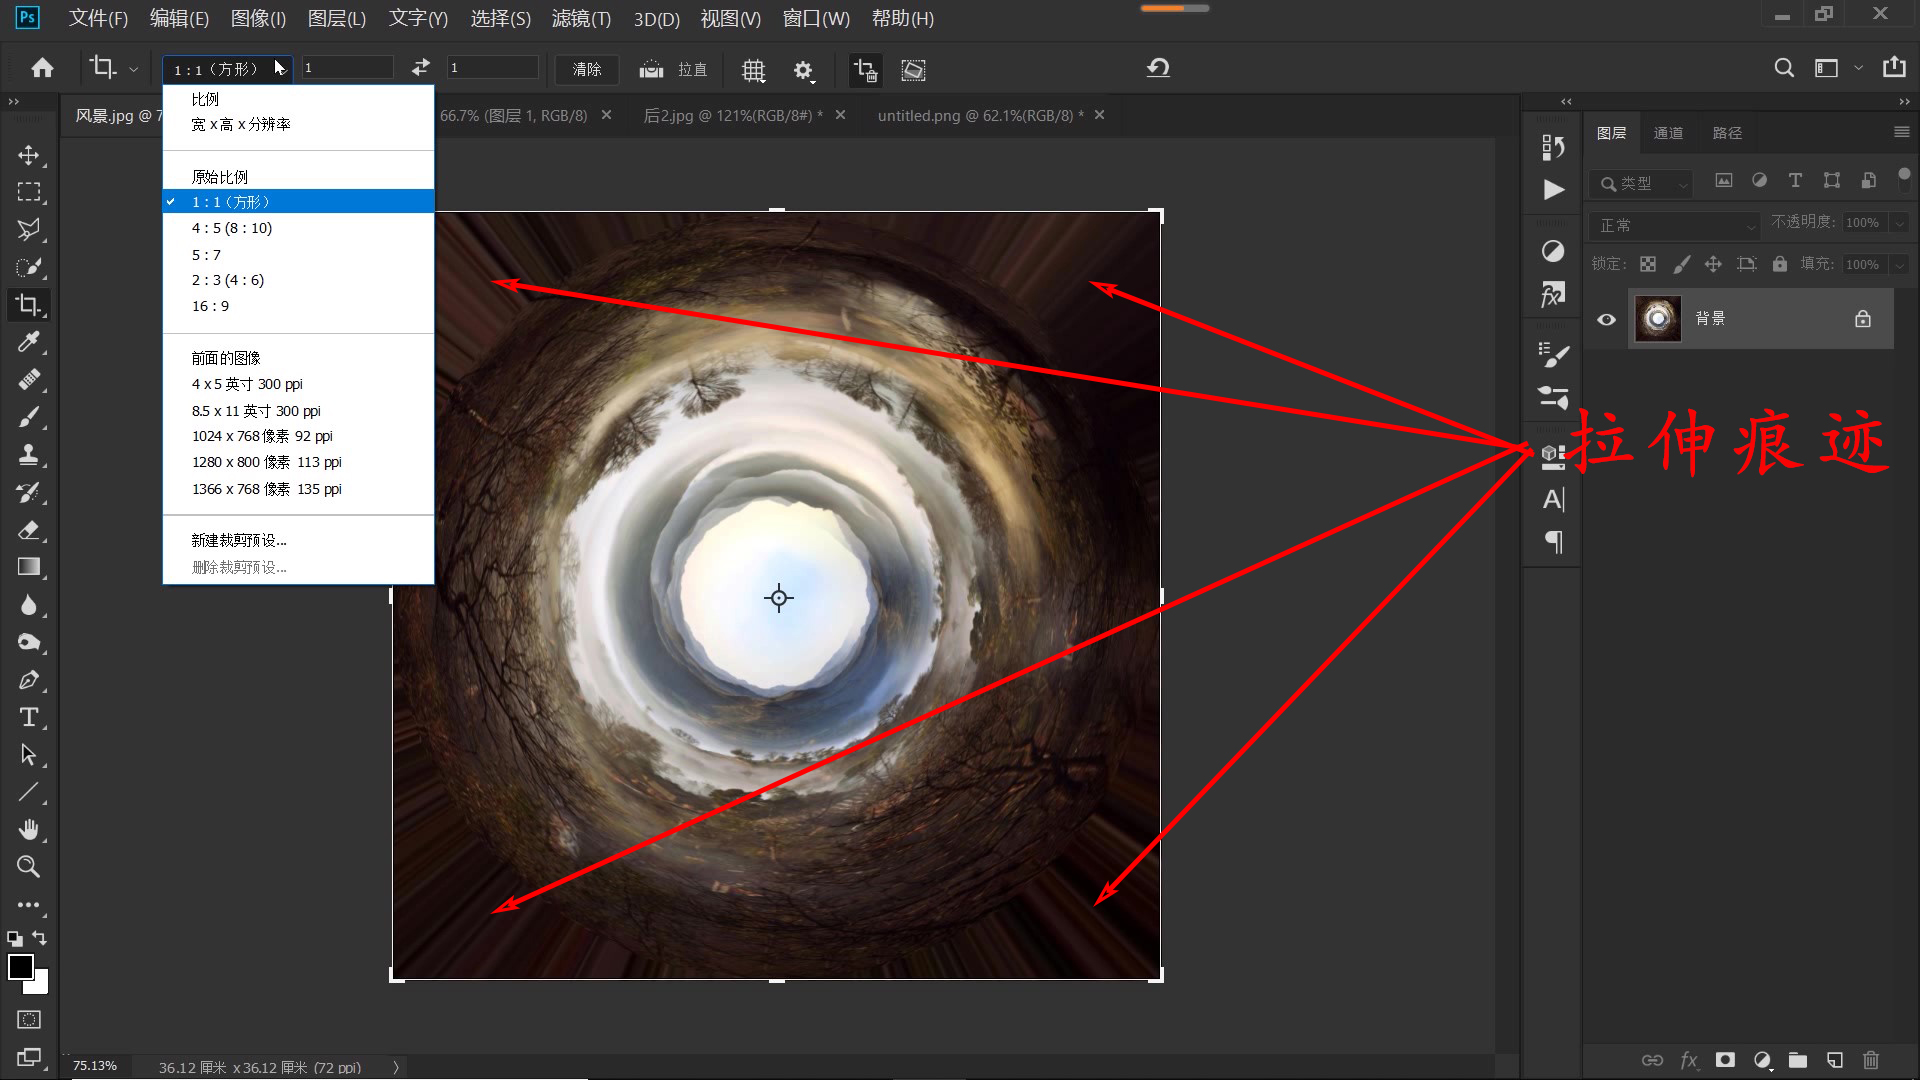Viewport: 1920px width, 1080px height.
Task: Choose the 16 : 9 ratio preset
Action: point(210,306)
